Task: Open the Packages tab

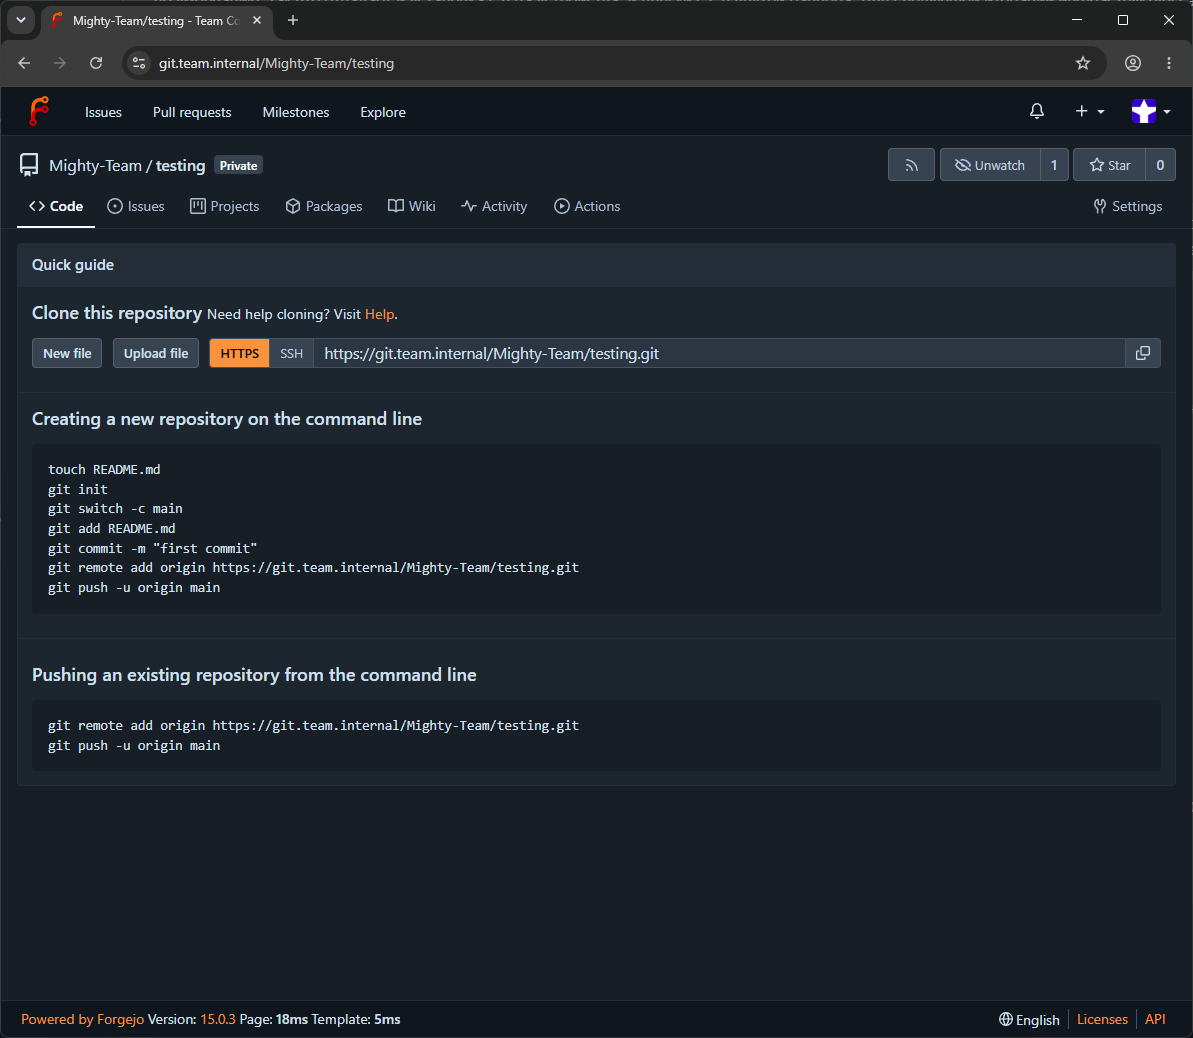Action: tap(324, 206)
